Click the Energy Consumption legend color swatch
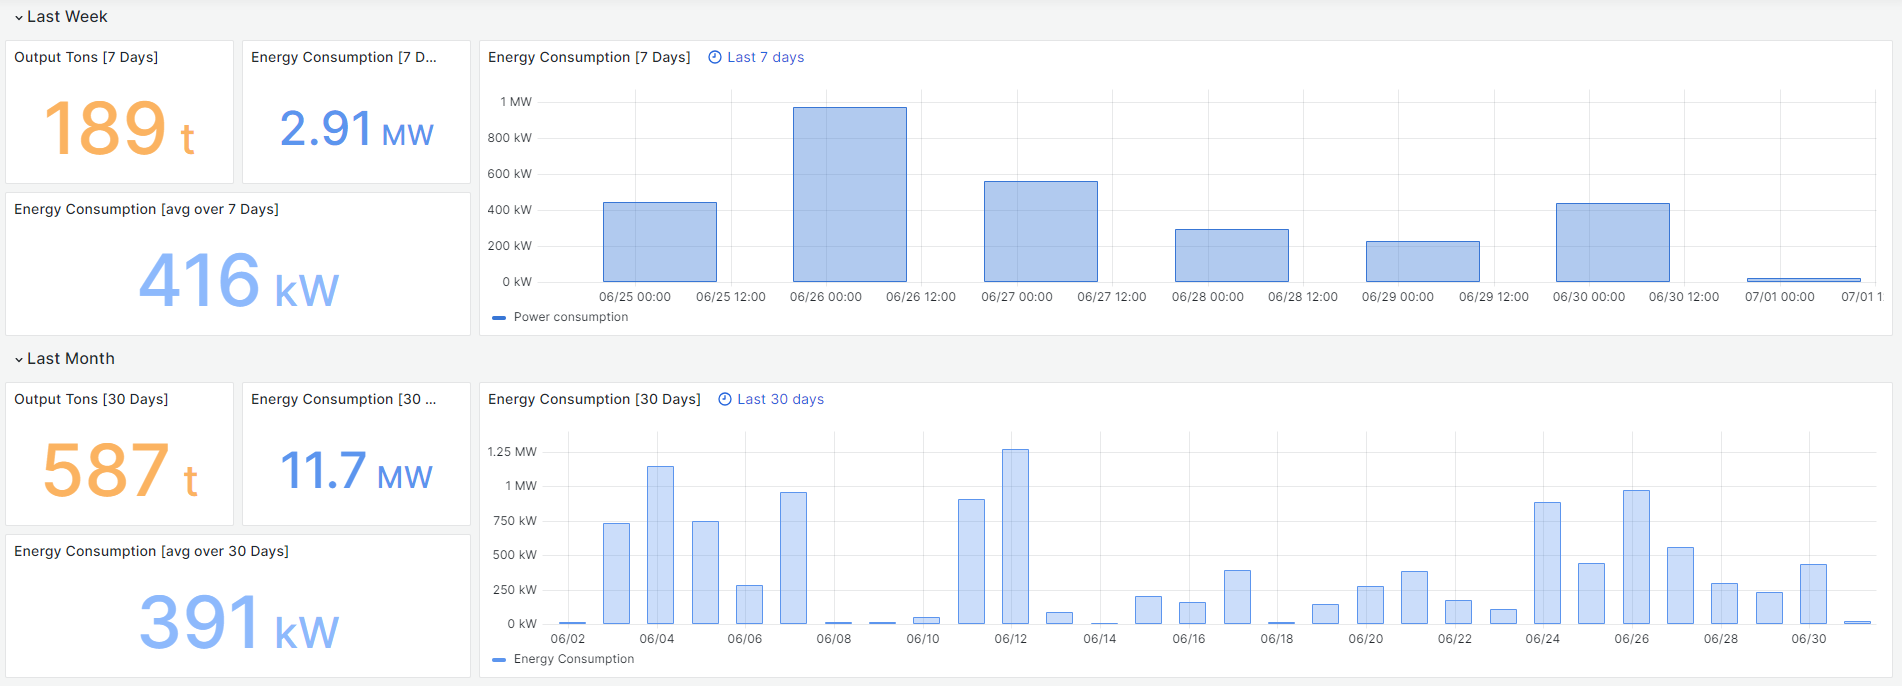 point(499,660)
